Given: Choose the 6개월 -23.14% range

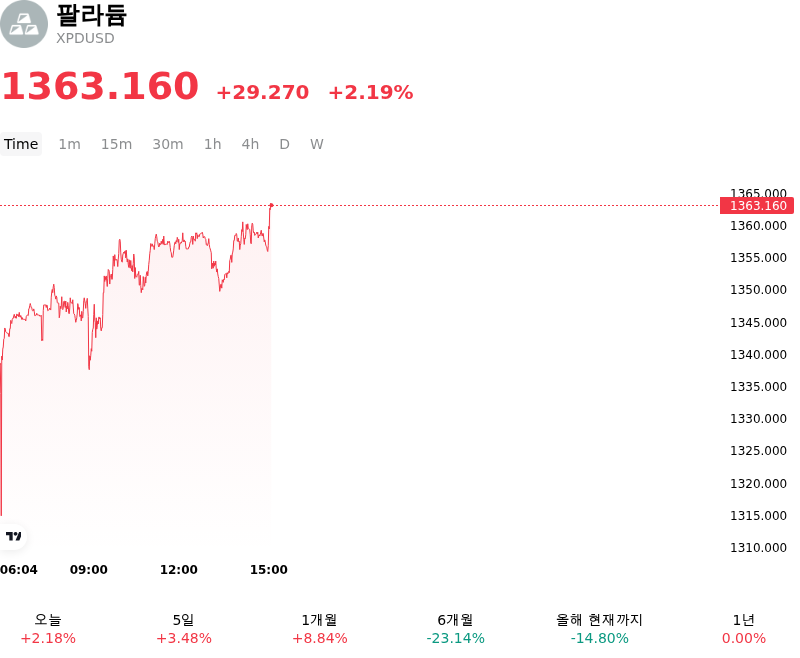Looking at the screenshot, I should pos(455,629).
